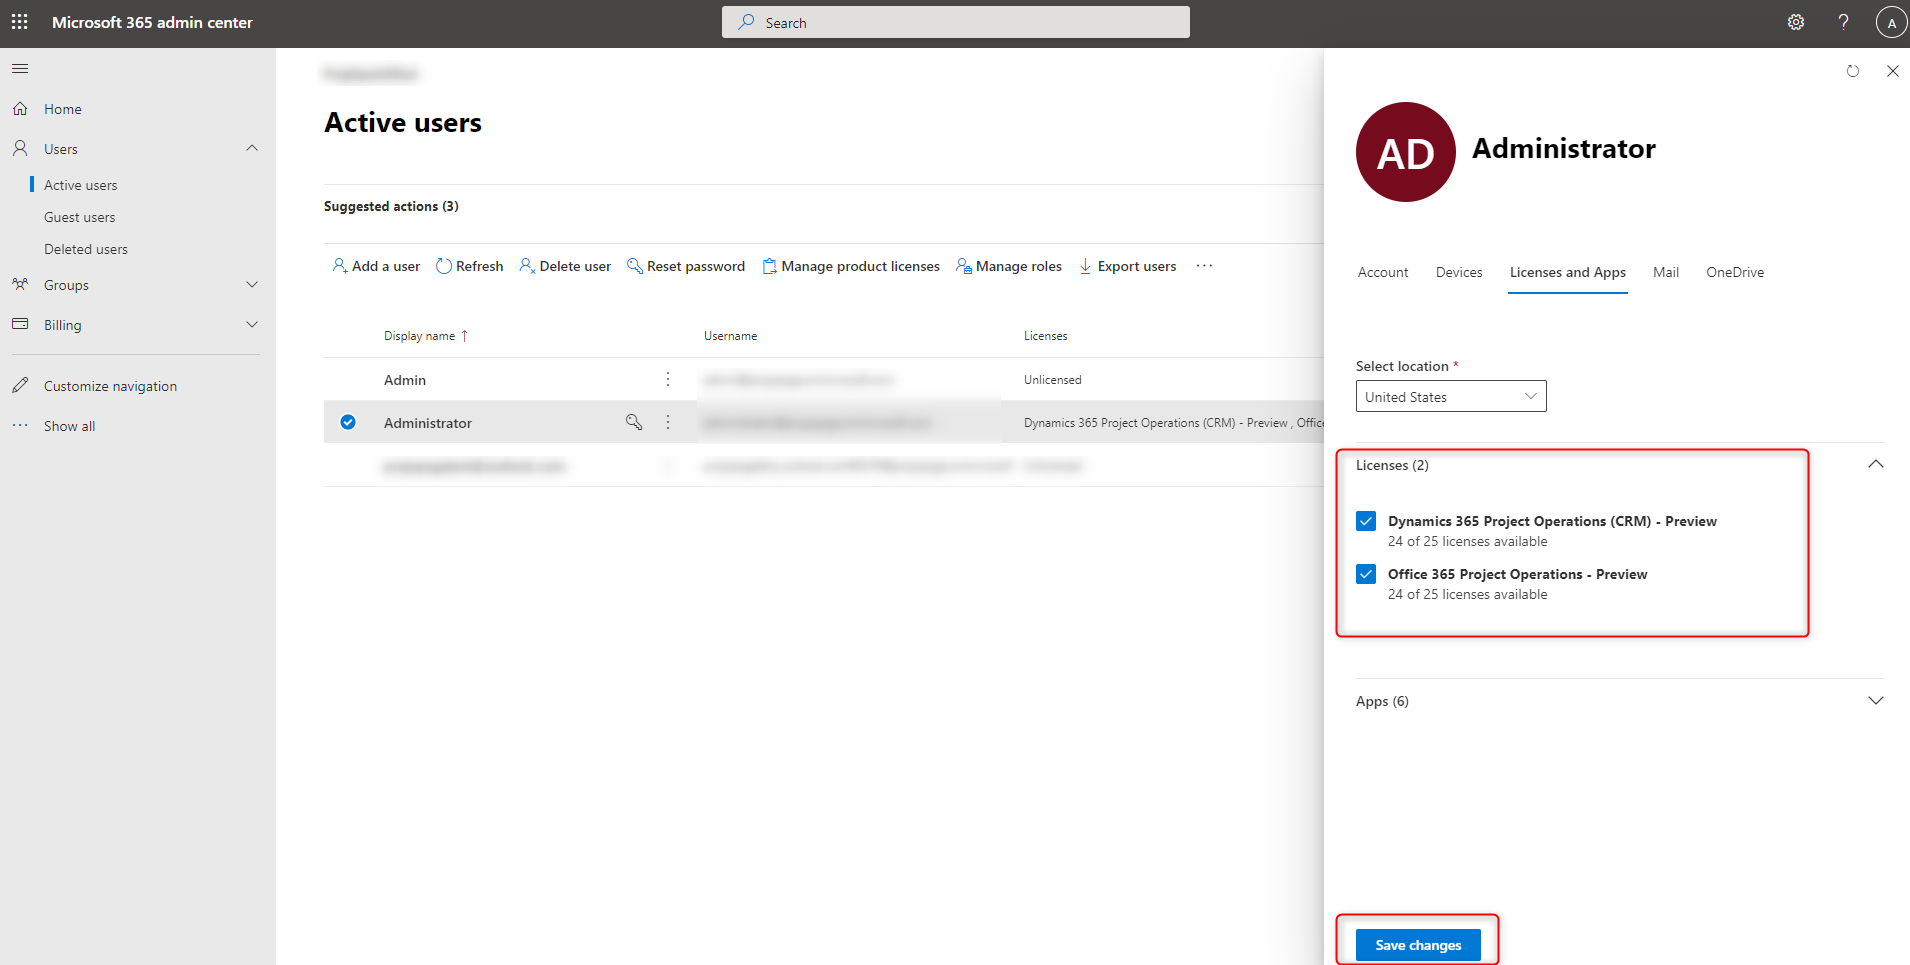This screenshot has height=965, width=1910.
Task: Click the search magnifier icon
Action: click(x=746, y=22)
